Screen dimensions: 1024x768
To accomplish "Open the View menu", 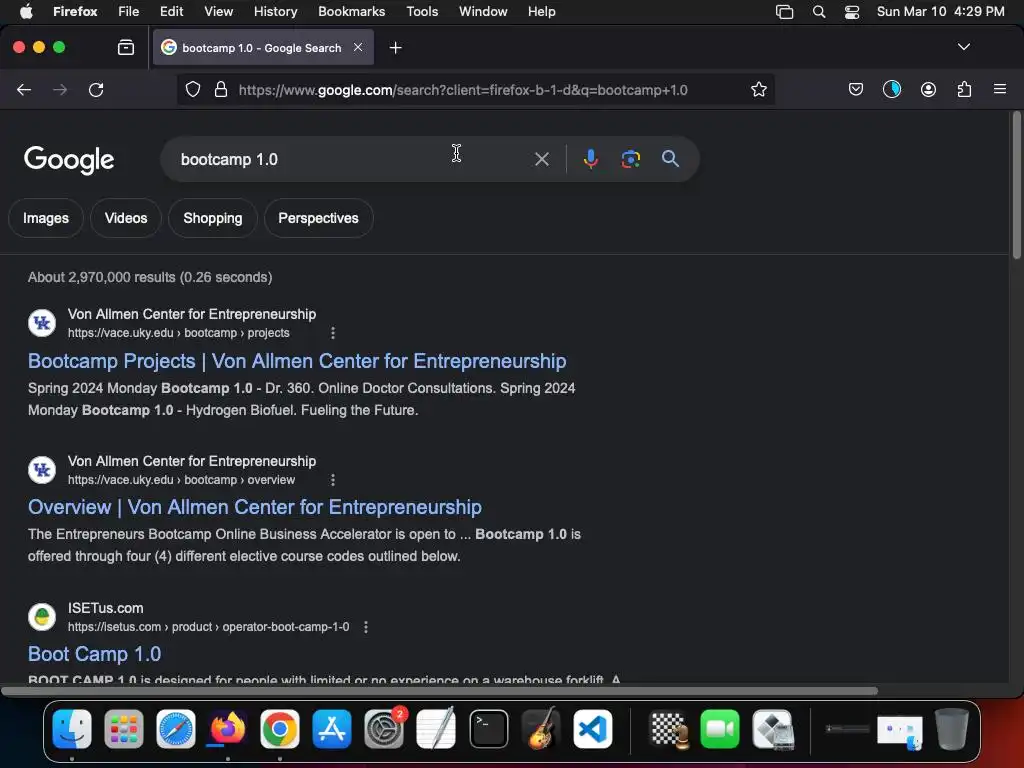I will 218,11.
